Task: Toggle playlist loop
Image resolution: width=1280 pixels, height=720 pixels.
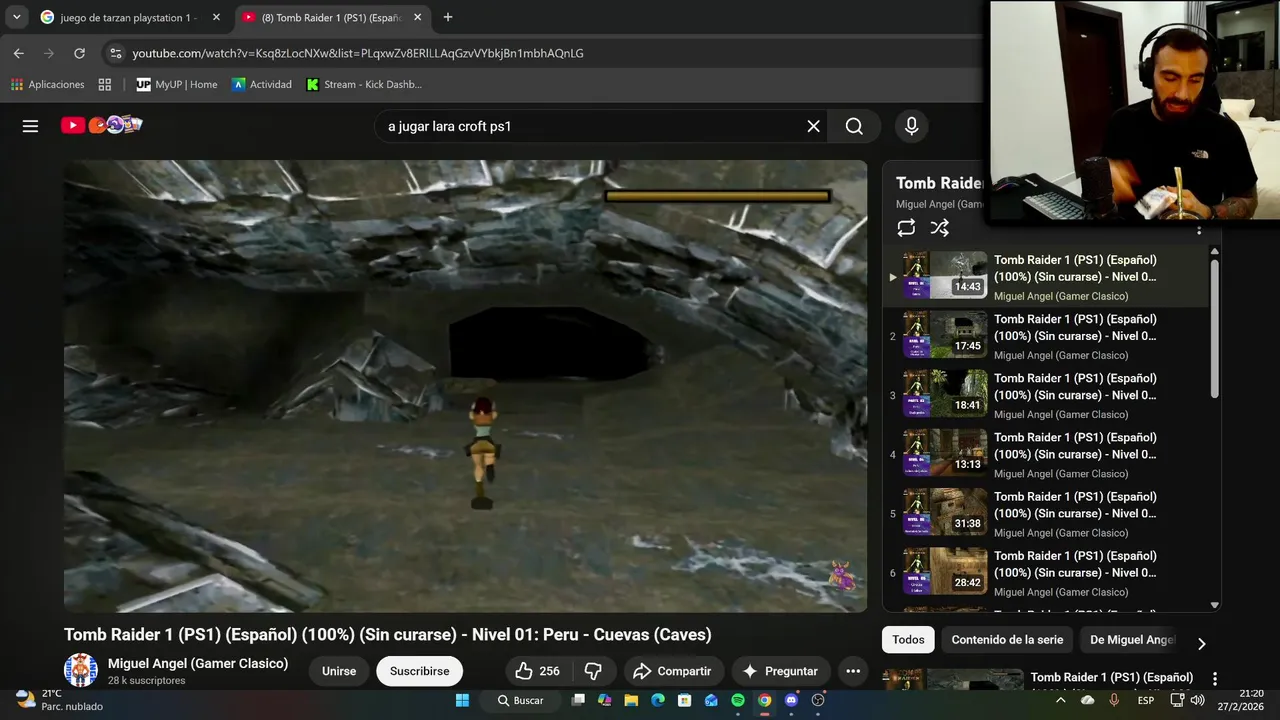Action: coord(906,228)
